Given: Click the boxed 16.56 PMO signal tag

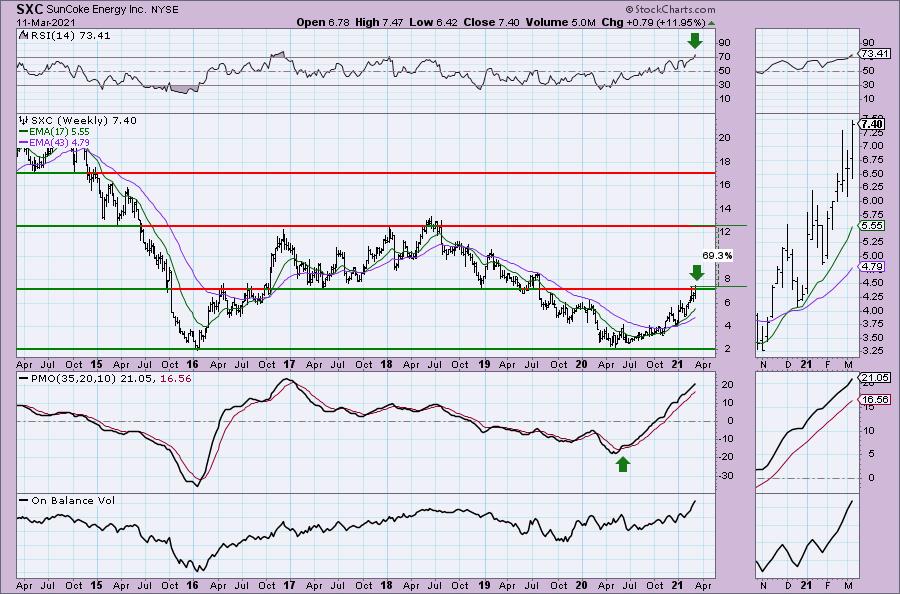Looking at the screenshot, I should (875, 399).
